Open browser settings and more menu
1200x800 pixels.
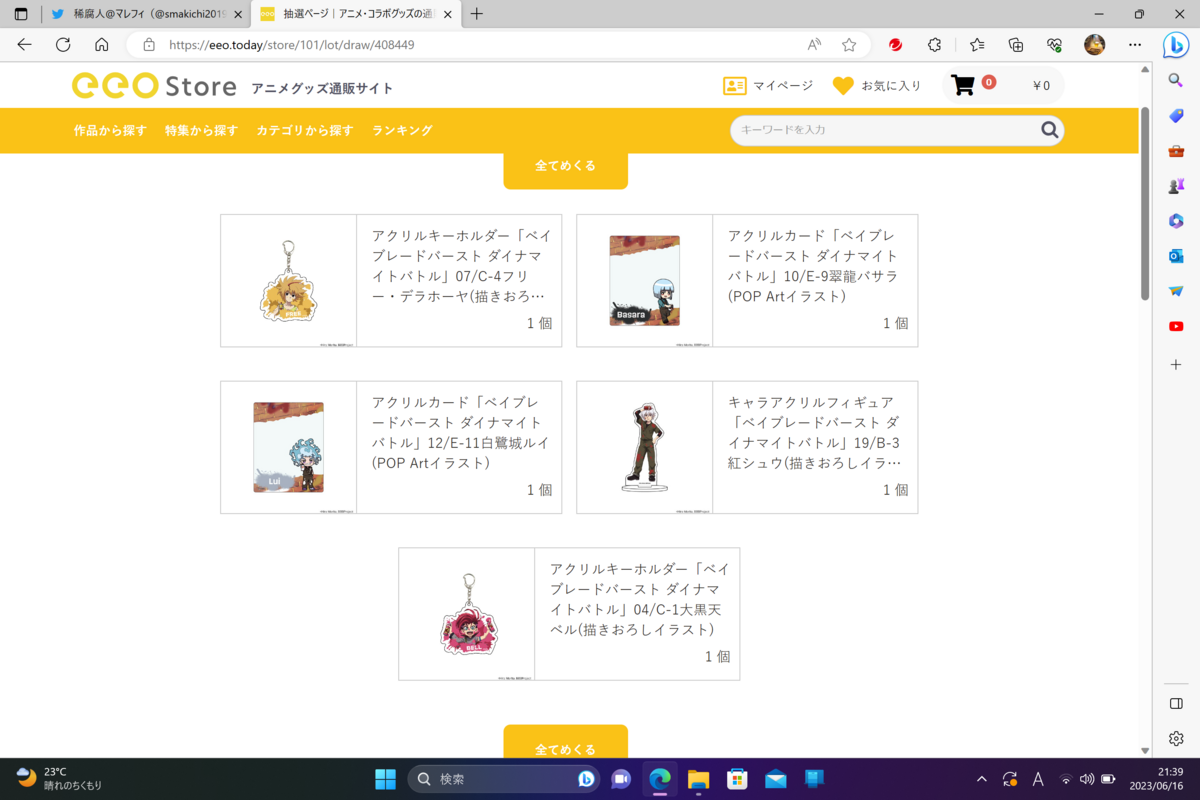1134,45
